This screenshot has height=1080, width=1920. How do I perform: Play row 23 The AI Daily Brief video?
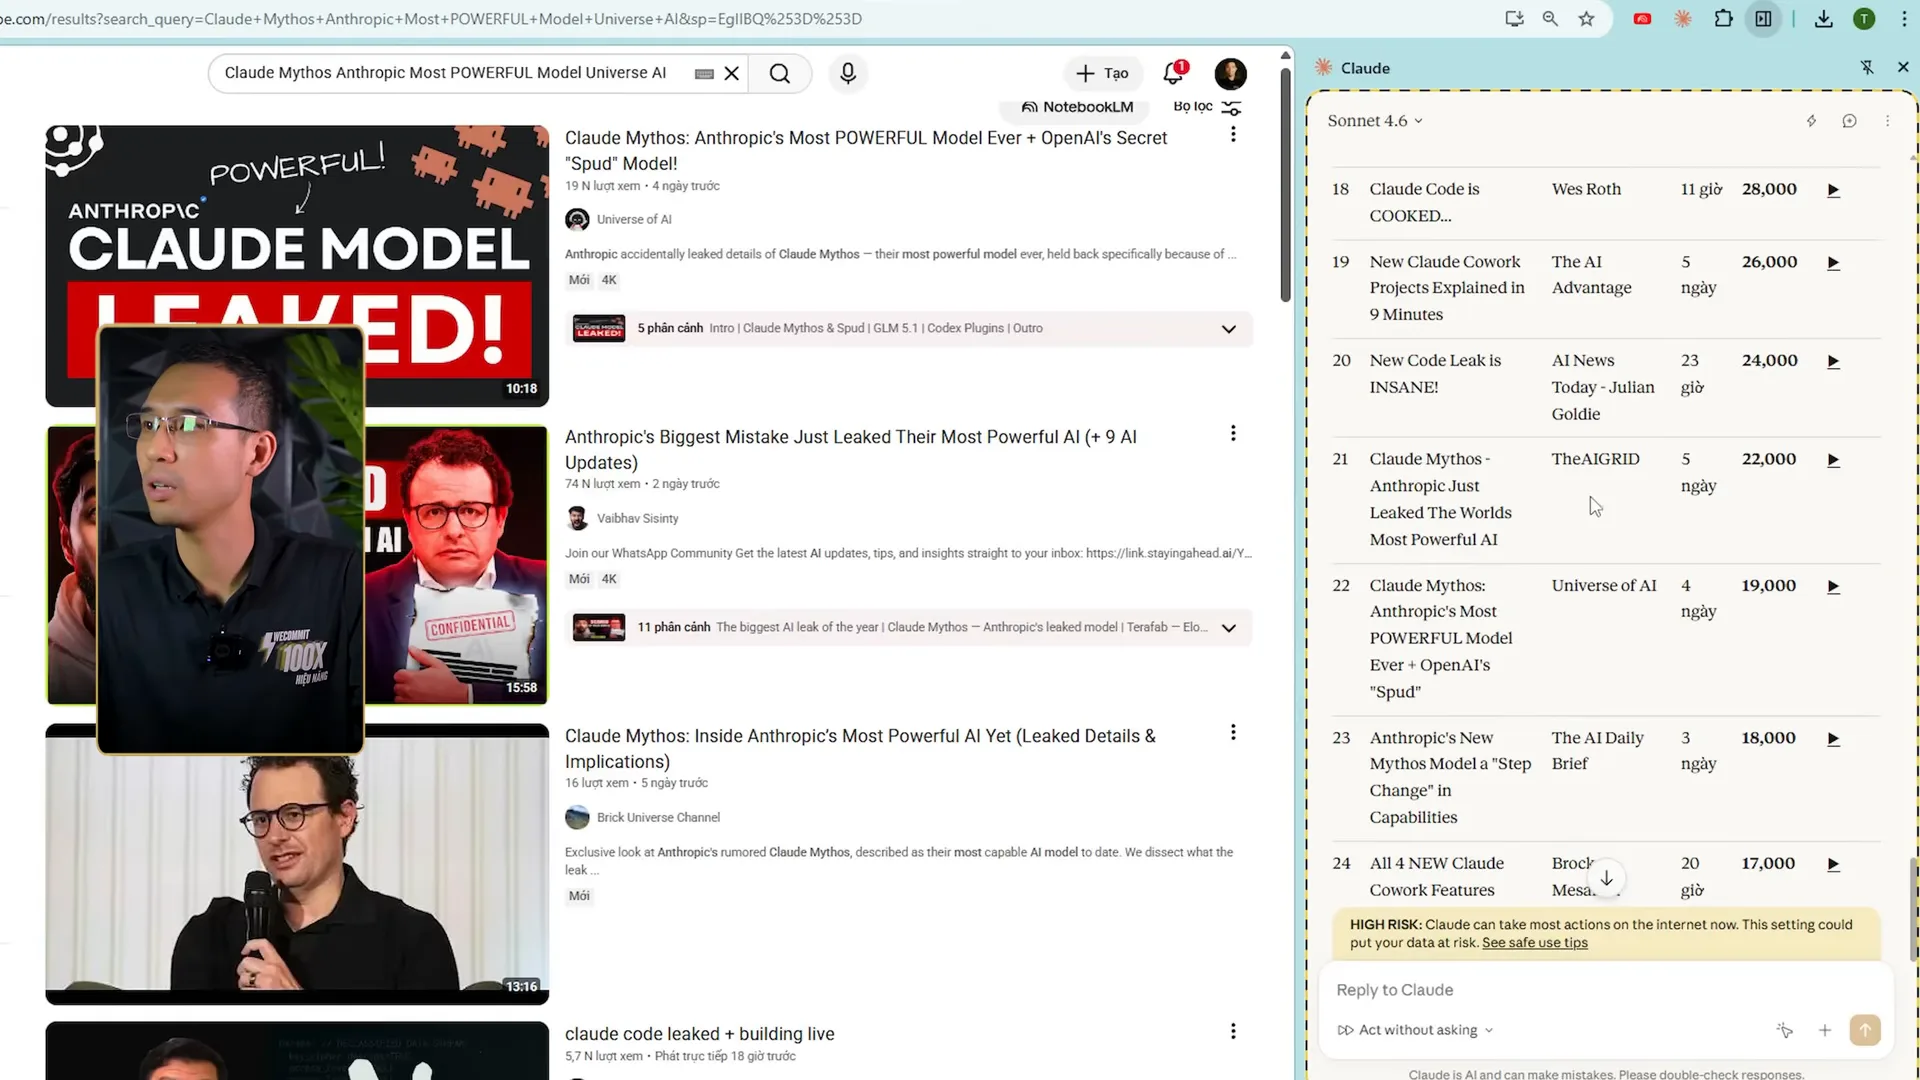(1833, 739)
